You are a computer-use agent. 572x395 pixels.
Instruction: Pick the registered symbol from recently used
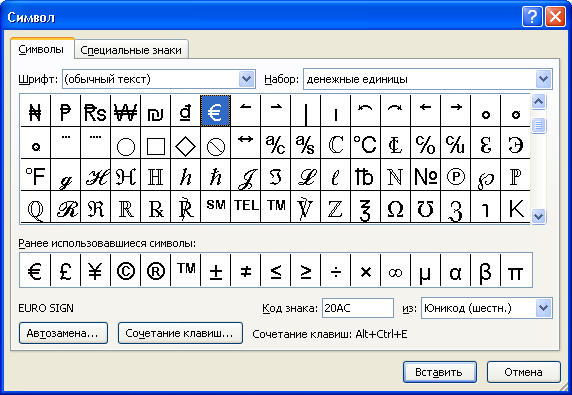coord(155,270)
